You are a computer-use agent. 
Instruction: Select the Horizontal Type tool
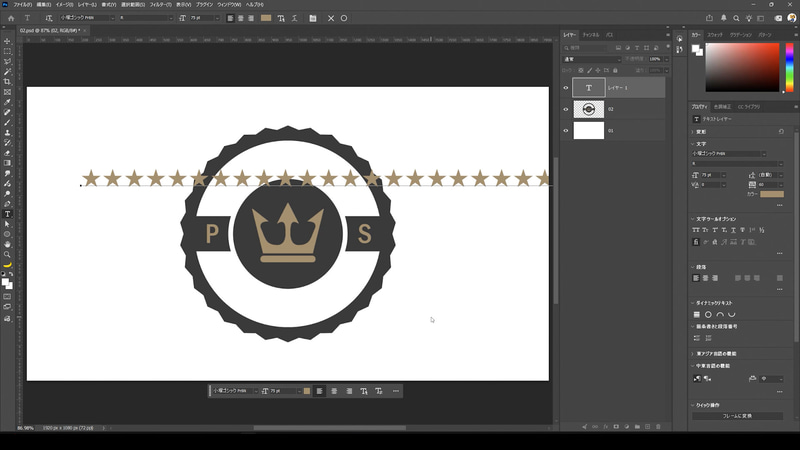[7, 214]
